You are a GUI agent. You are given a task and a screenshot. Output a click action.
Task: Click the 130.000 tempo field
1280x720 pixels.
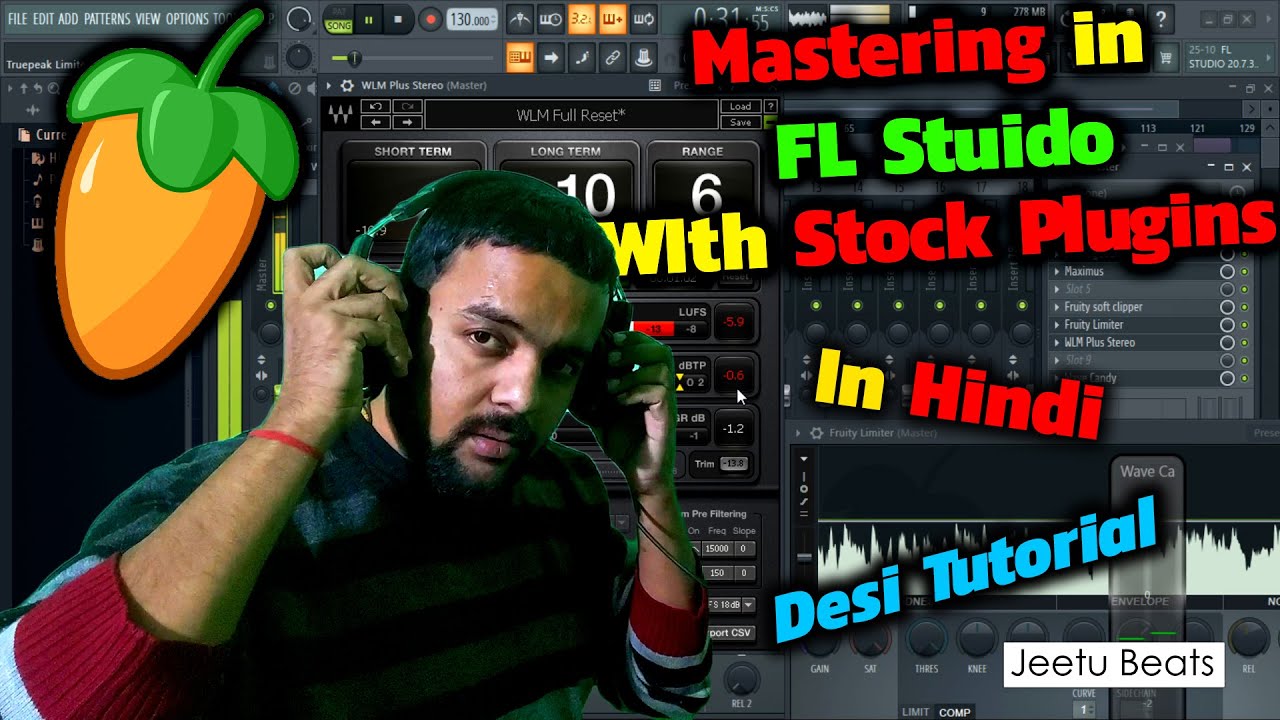[x=471, y=19]
